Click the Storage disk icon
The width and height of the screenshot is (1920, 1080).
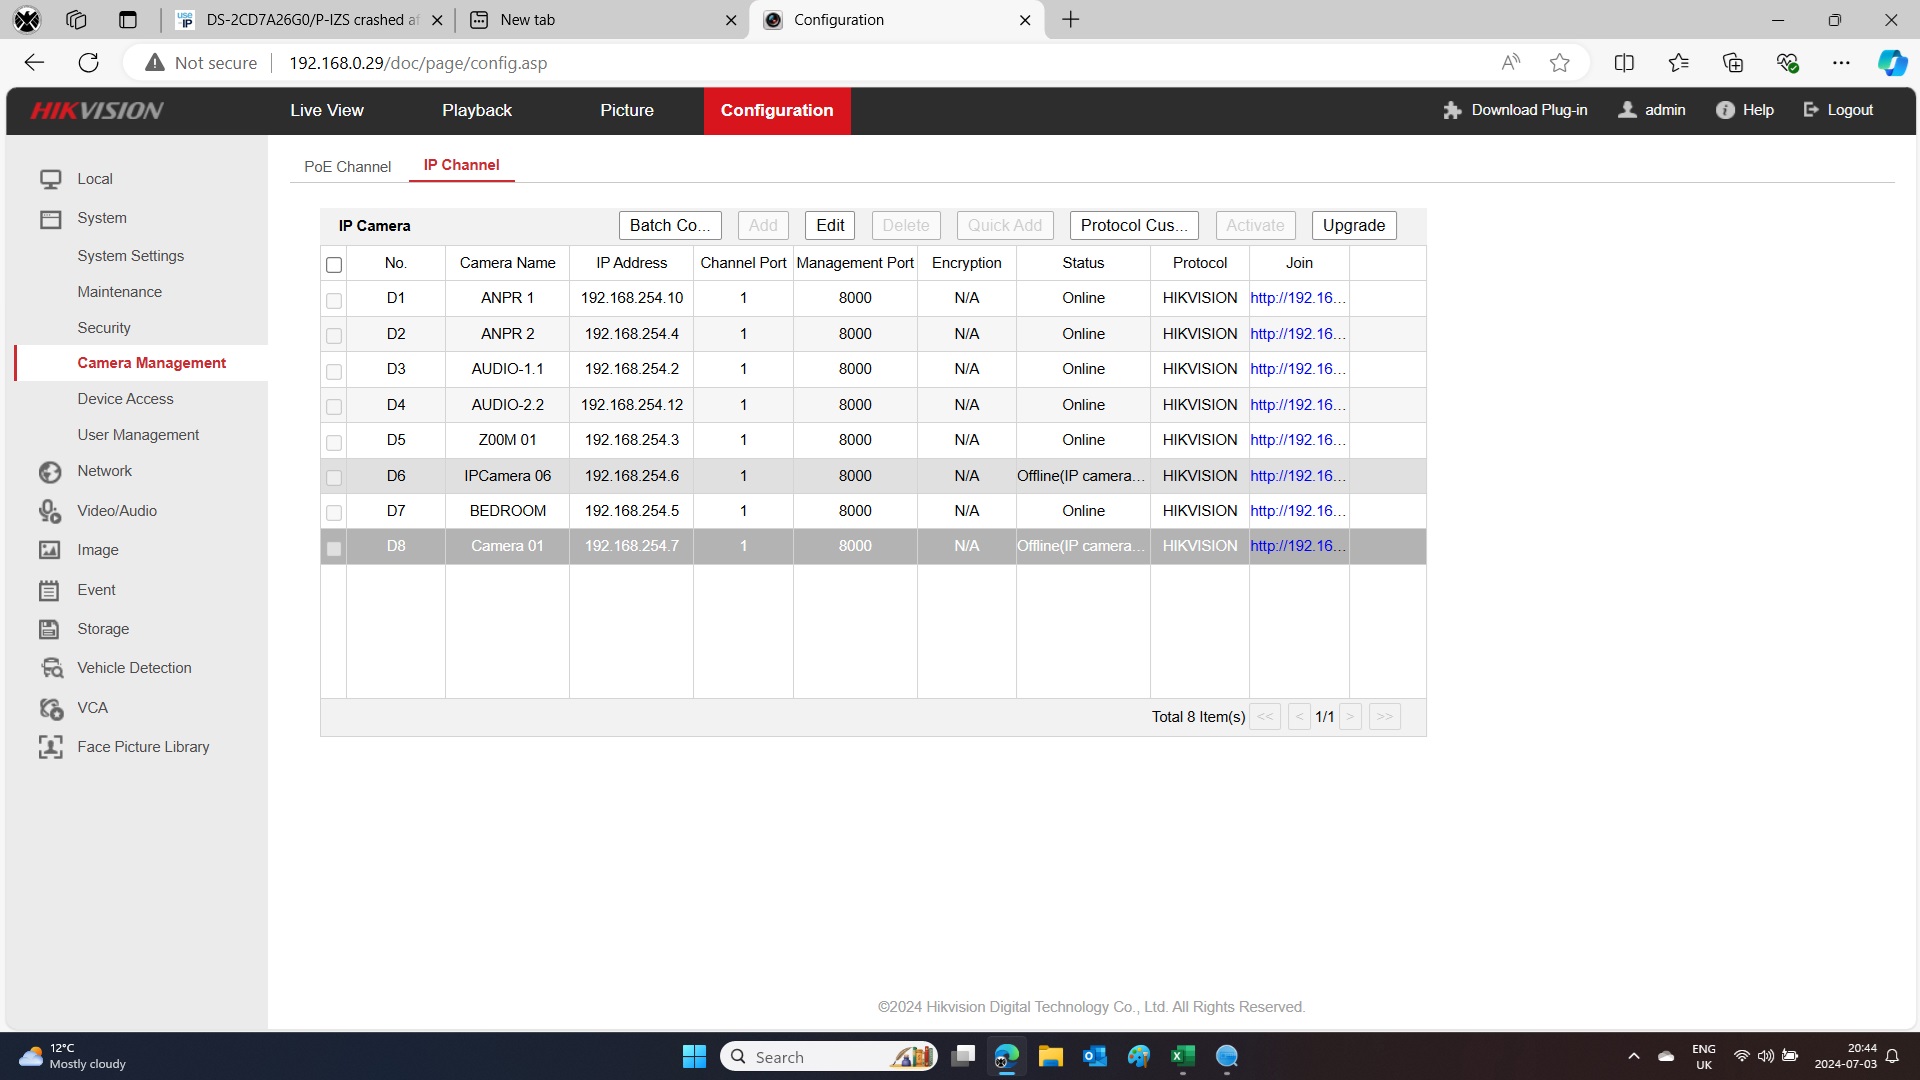point(49,629)
